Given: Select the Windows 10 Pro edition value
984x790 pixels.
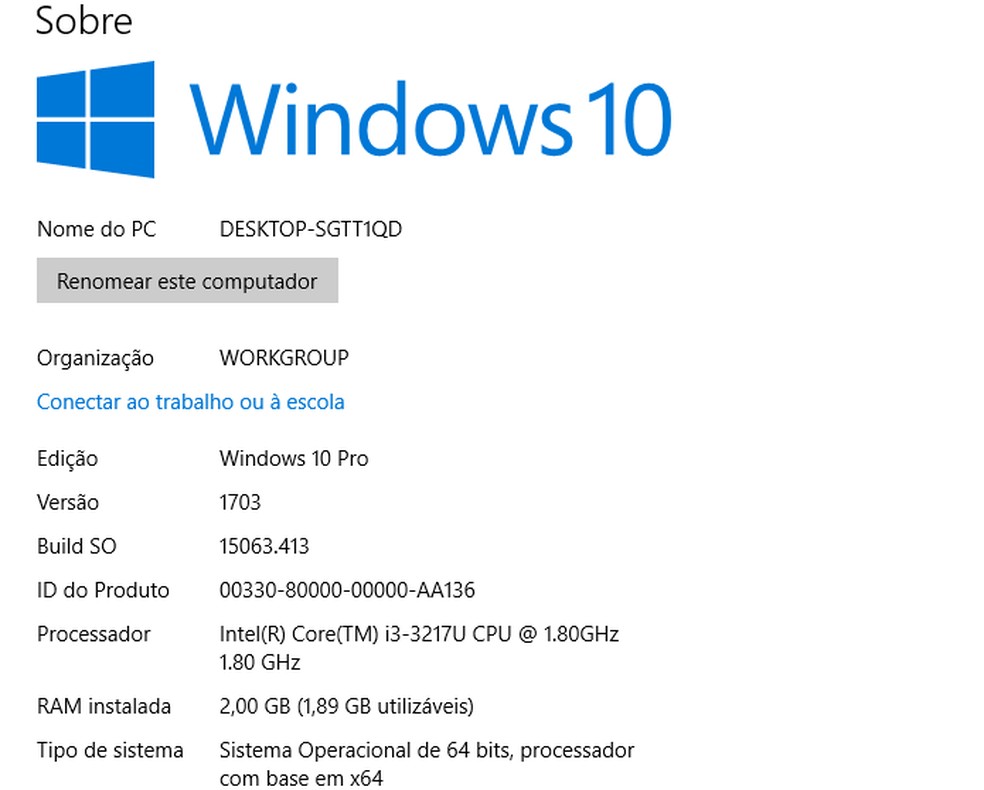Looking at the screenshot, I should coord(294,458).
